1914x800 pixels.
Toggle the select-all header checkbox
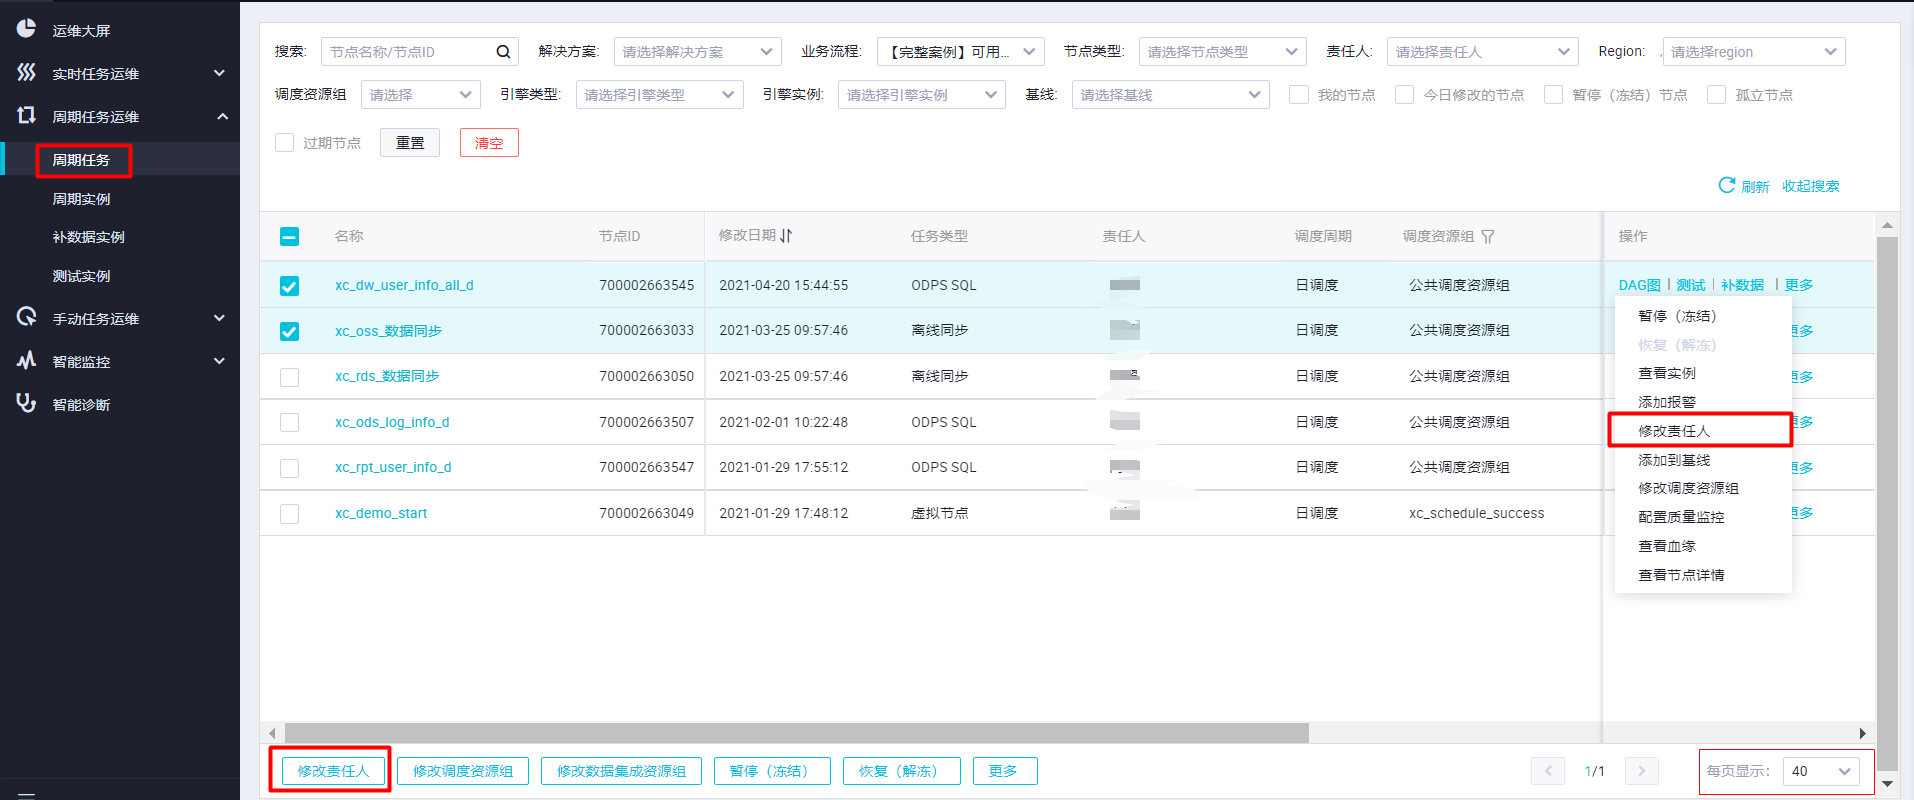[x=289, y=236]
